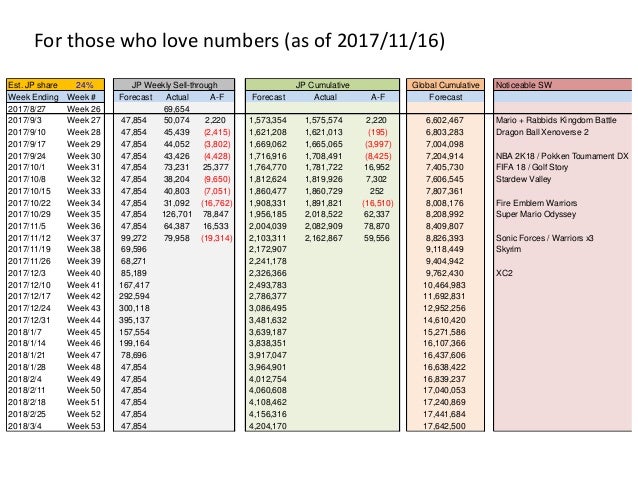This screenshot has height=479, width=638.
Task: Click the date cell 2018/2/25
Action: (27, 414)
